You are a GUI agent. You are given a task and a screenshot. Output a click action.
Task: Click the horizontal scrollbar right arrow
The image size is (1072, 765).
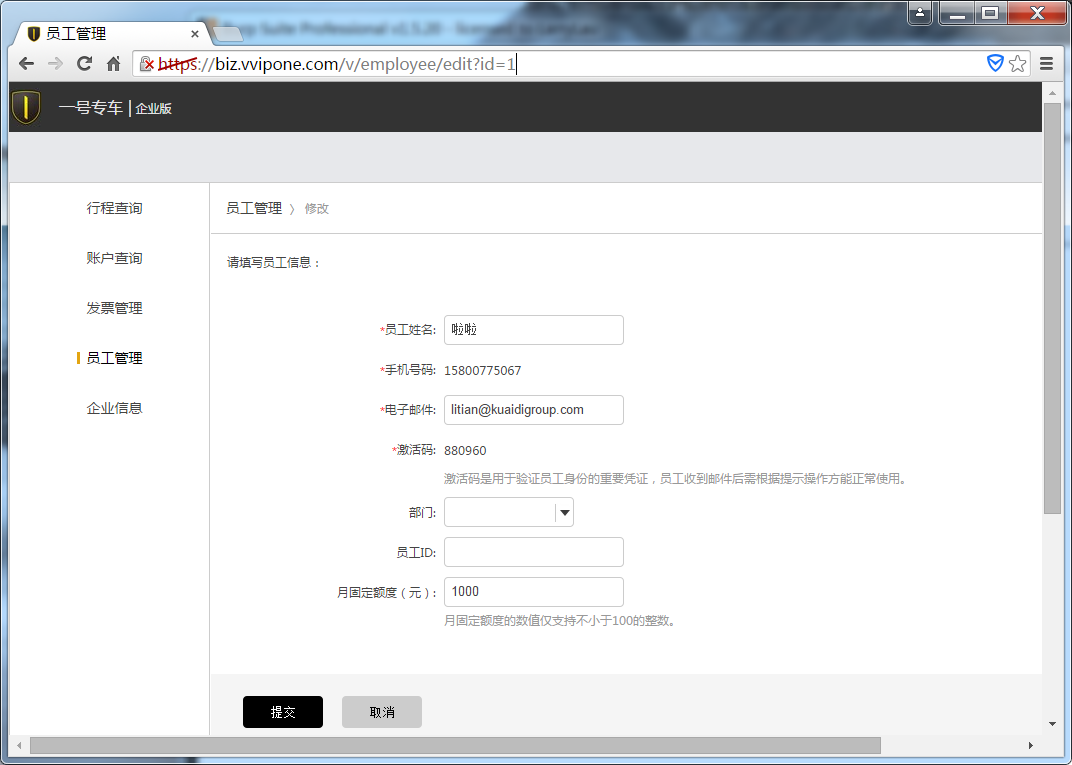pos(1030,745)
